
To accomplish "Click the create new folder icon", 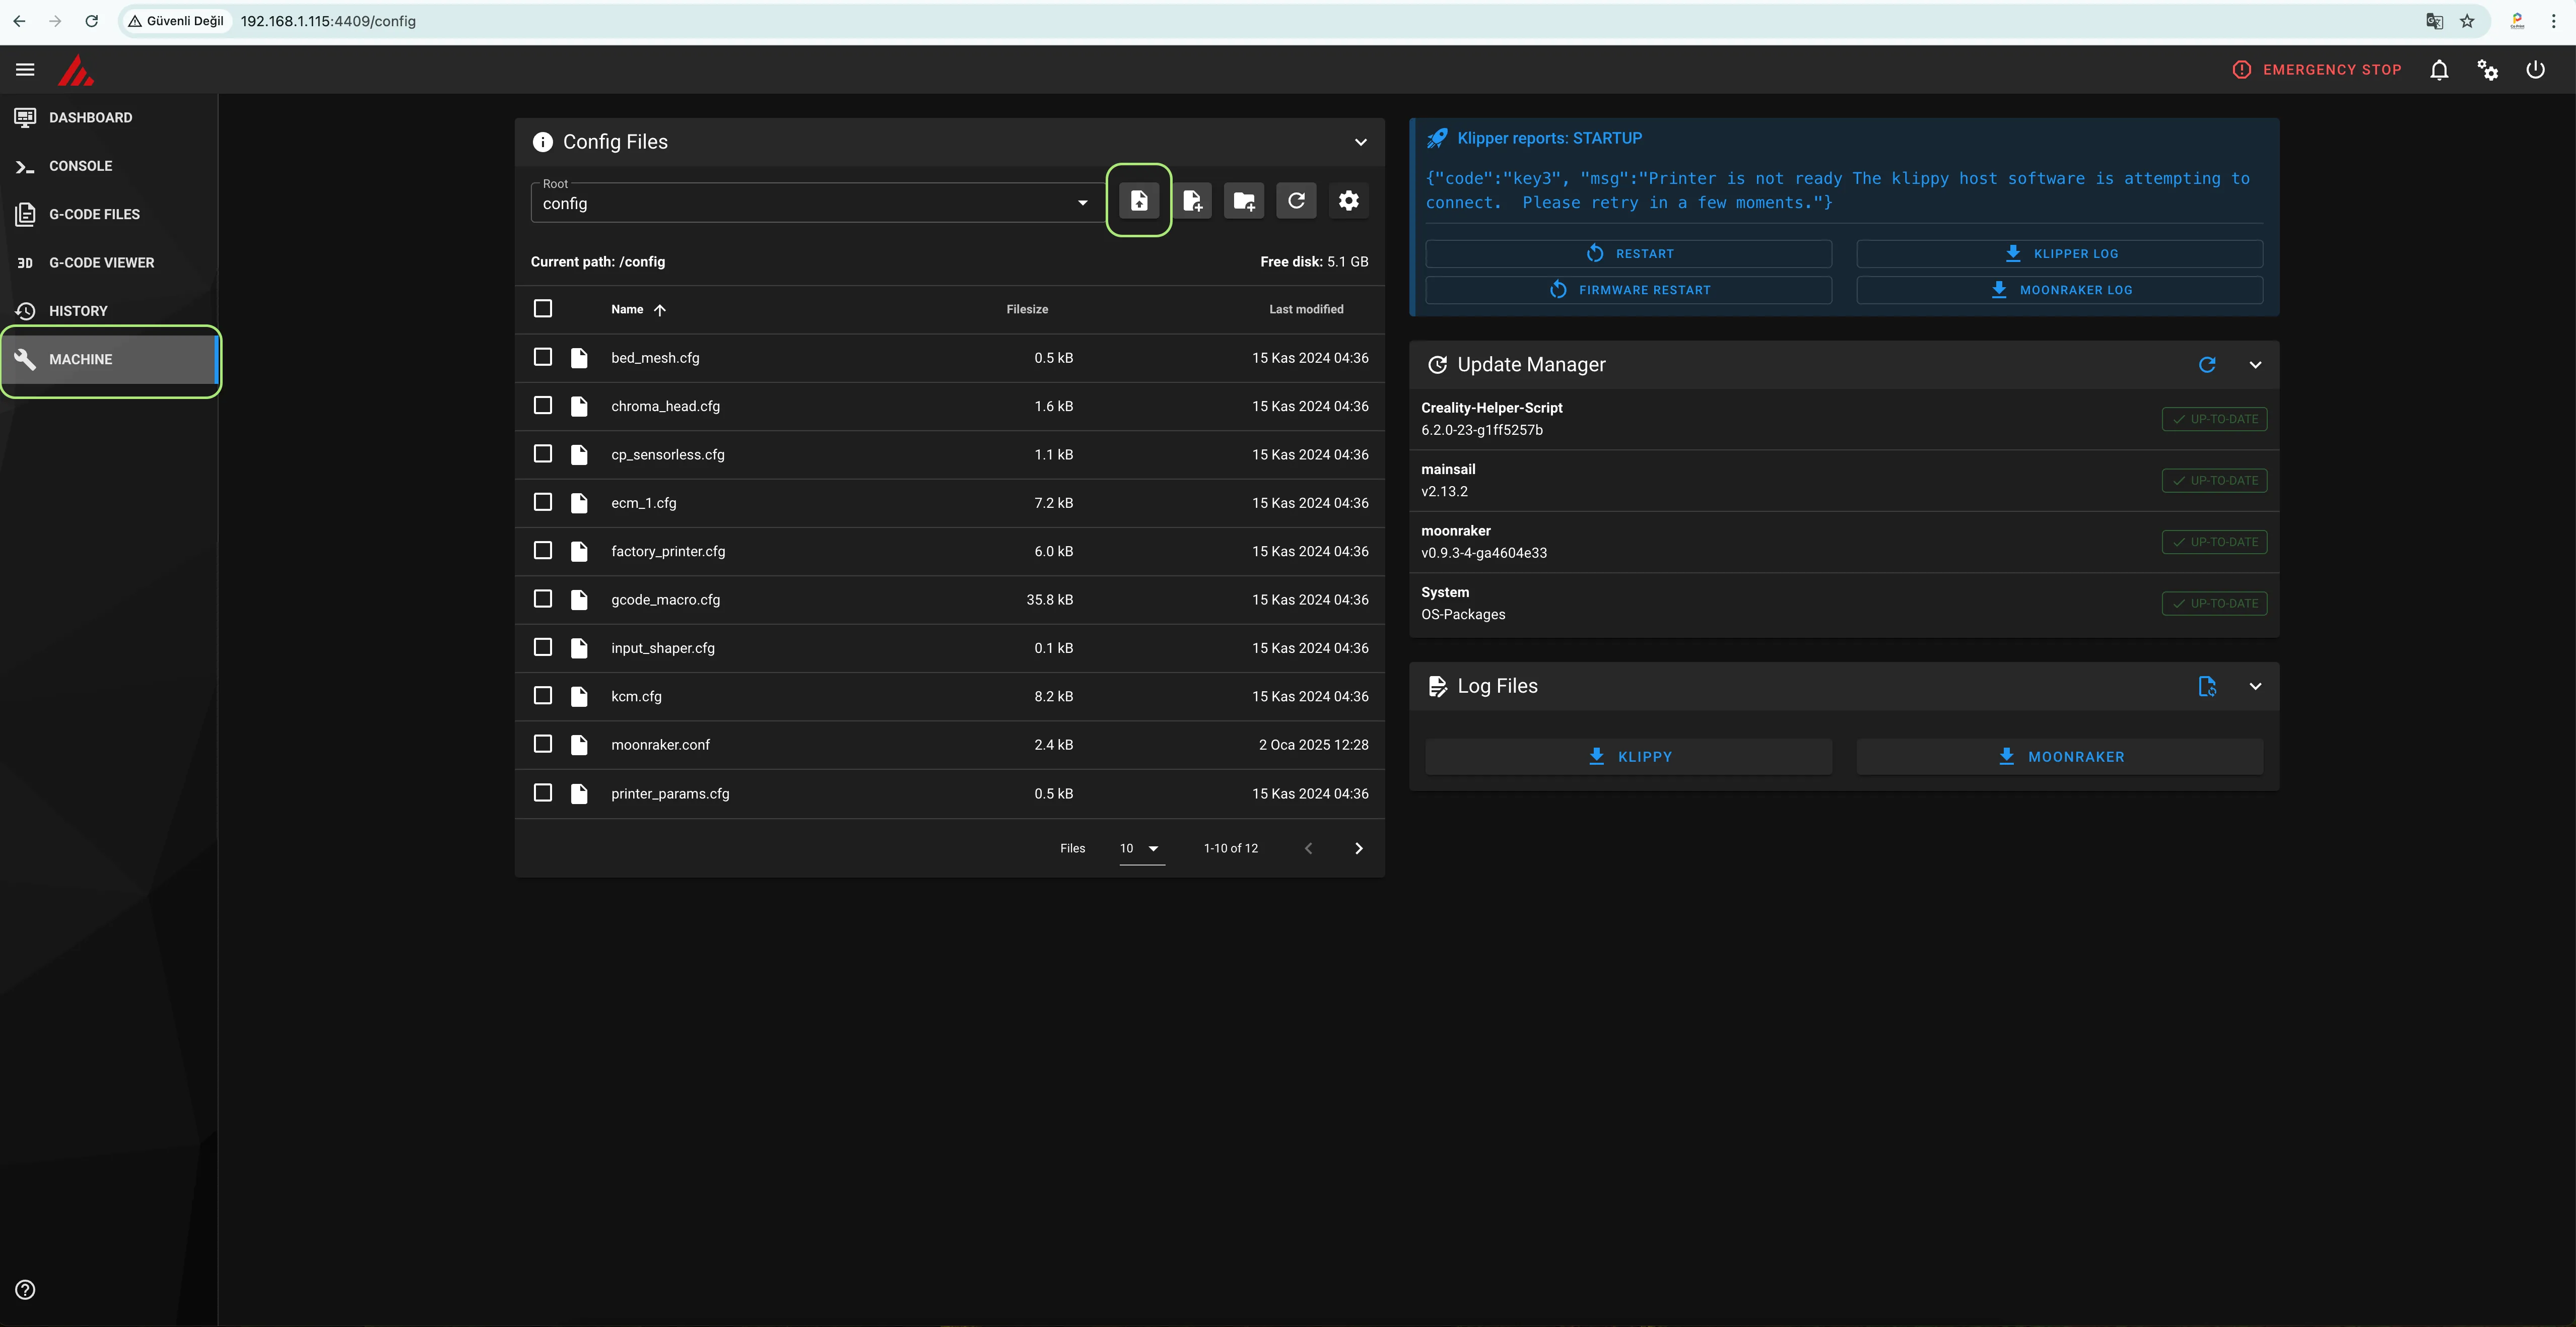I will click(1244, 201).
